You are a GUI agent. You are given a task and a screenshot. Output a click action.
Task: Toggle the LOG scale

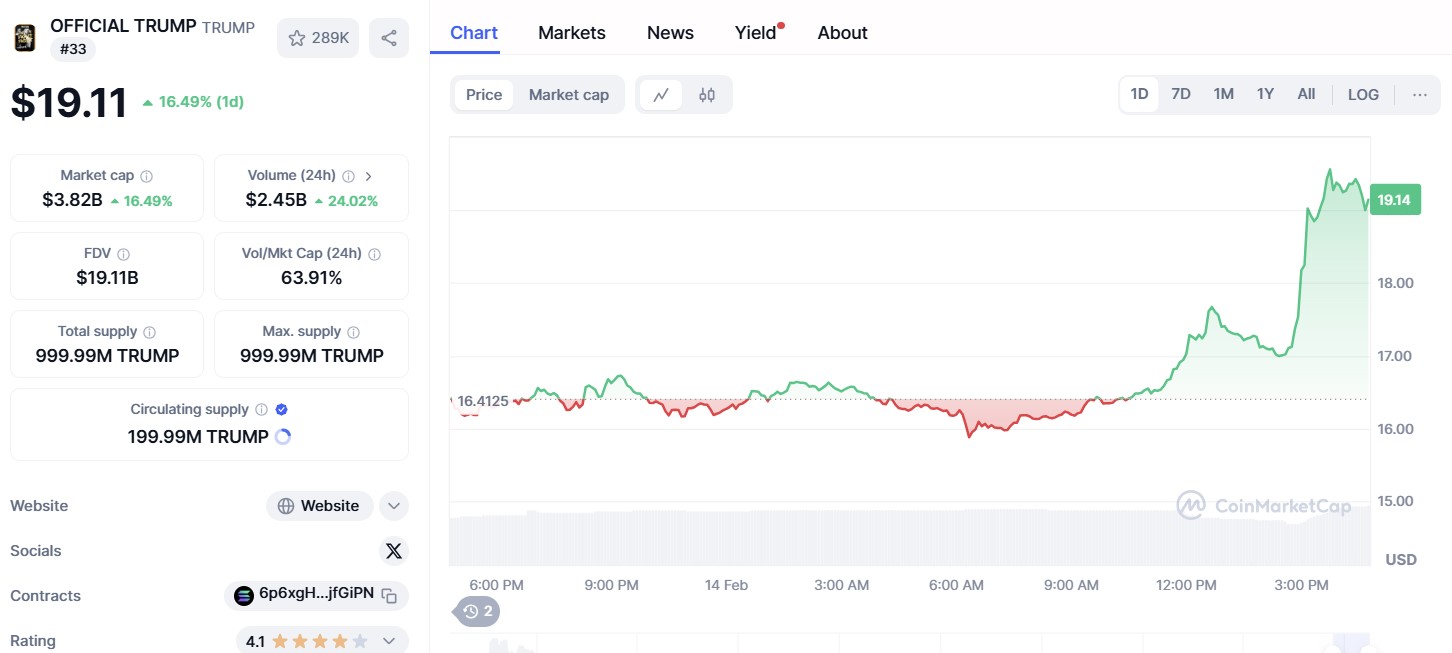tap(1363, 95)
